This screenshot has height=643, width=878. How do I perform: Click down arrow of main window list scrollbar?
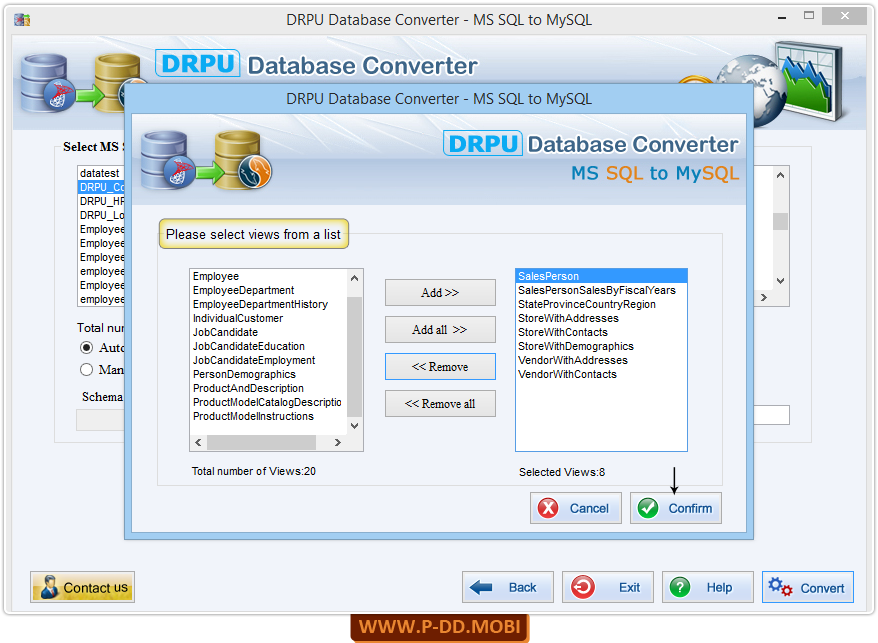coord(781,281)
